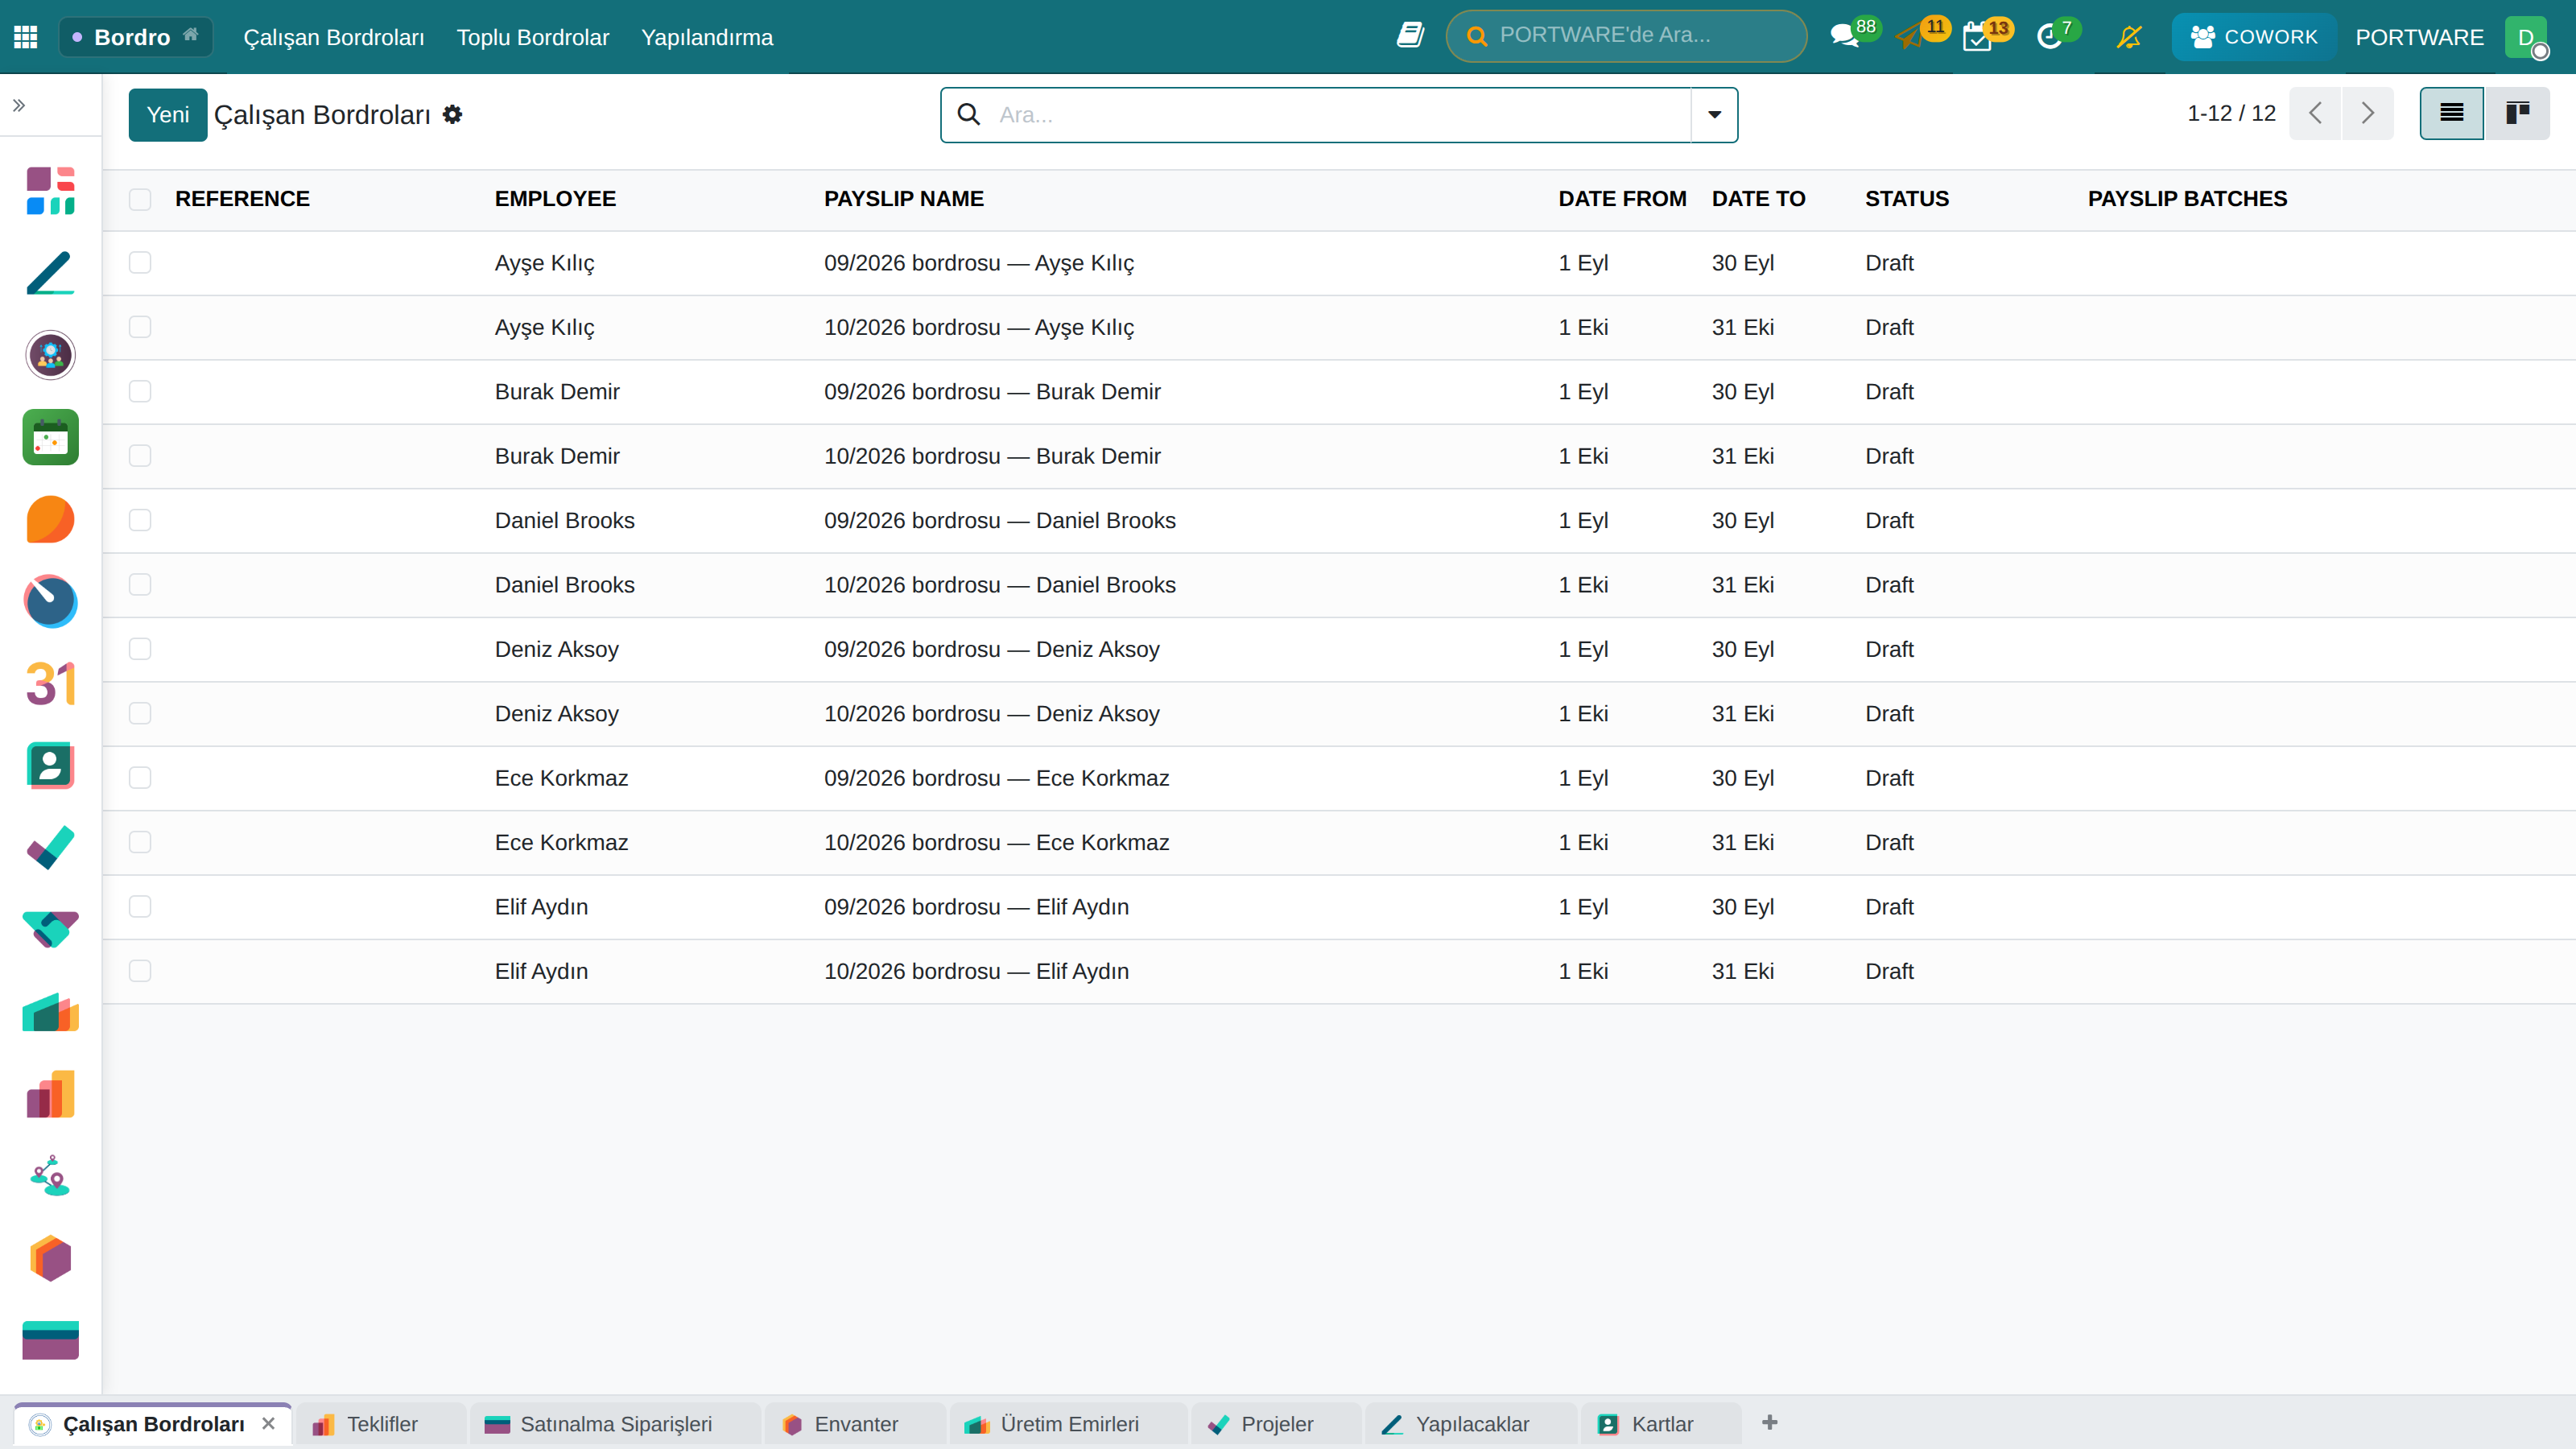2576x1449 pixels.
Task: Open the Yapılandırma menu
Action: (x=707, y=37)
